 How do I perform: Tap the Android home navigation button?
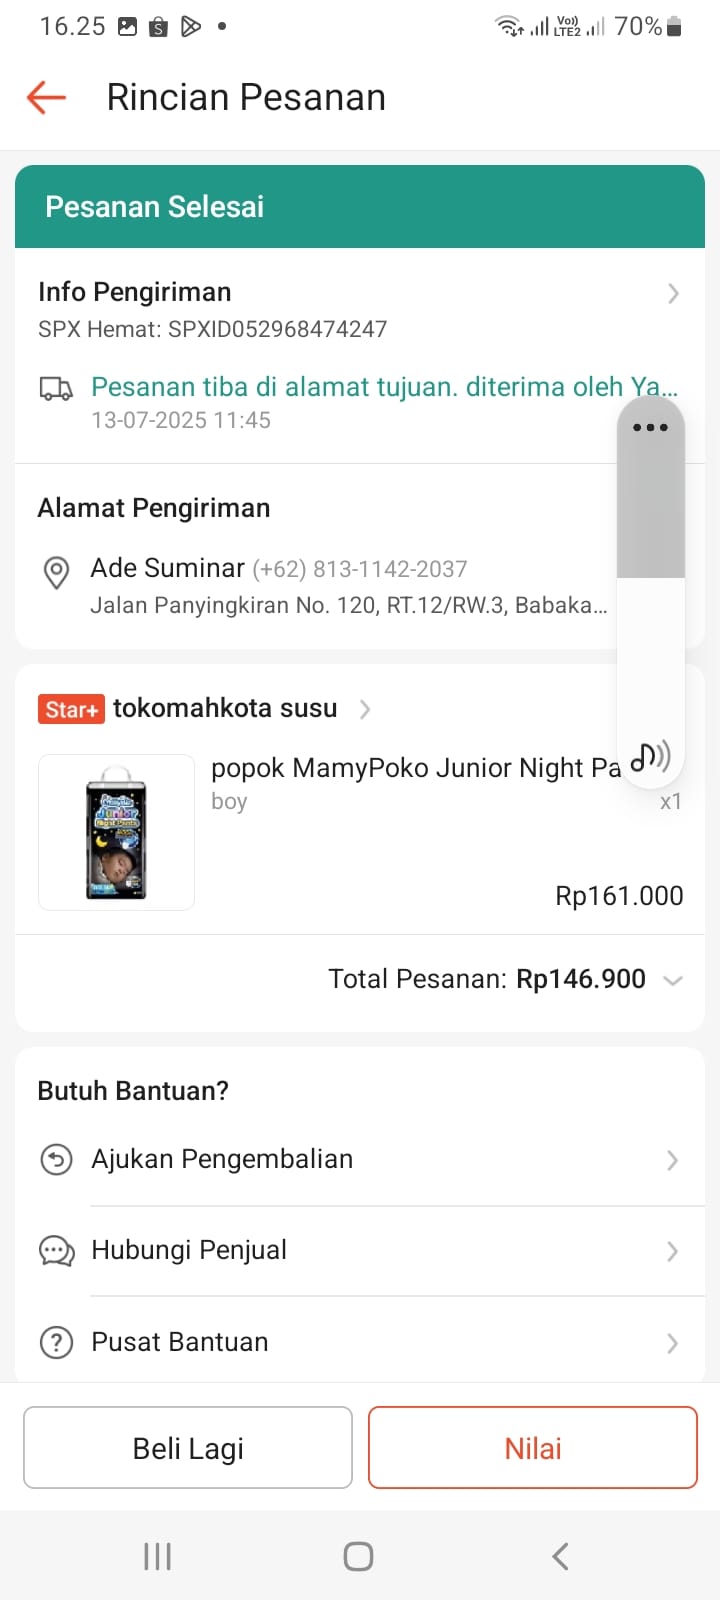click(358, 1556)
